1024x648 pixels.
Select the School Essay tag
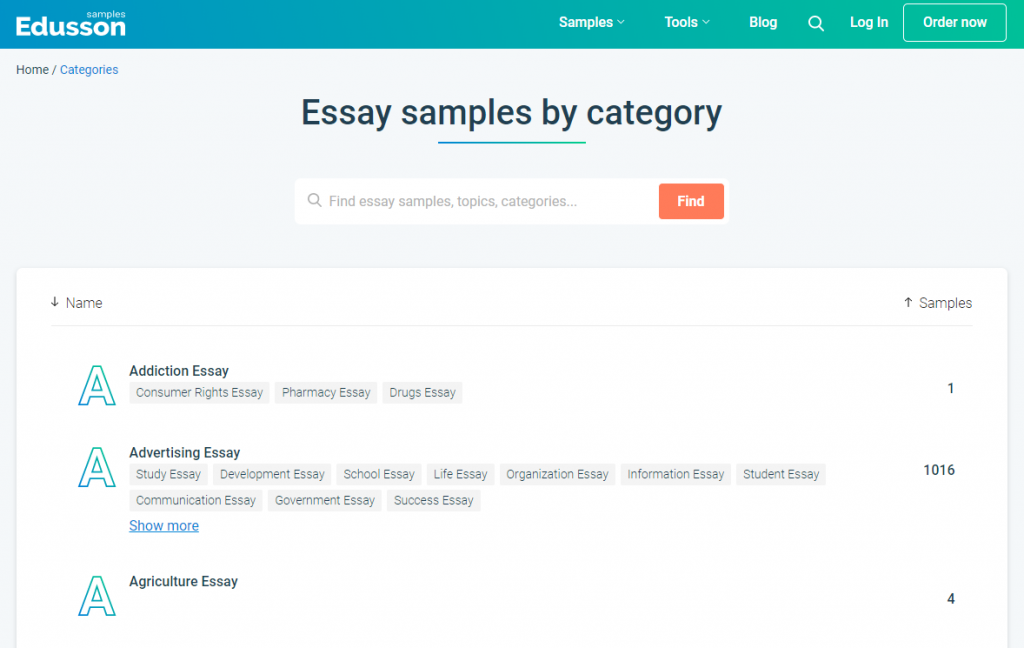tap(379, 474)
